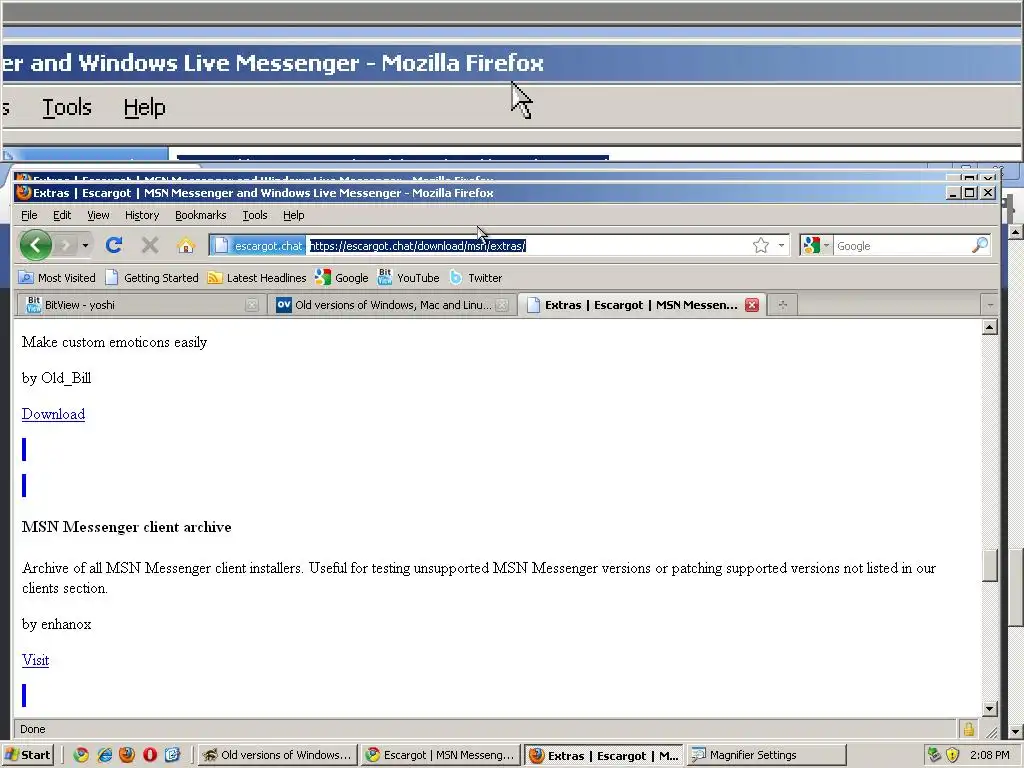Click the page vertical scrollbar thumb
1024x768 pixels.
[990, 565]
